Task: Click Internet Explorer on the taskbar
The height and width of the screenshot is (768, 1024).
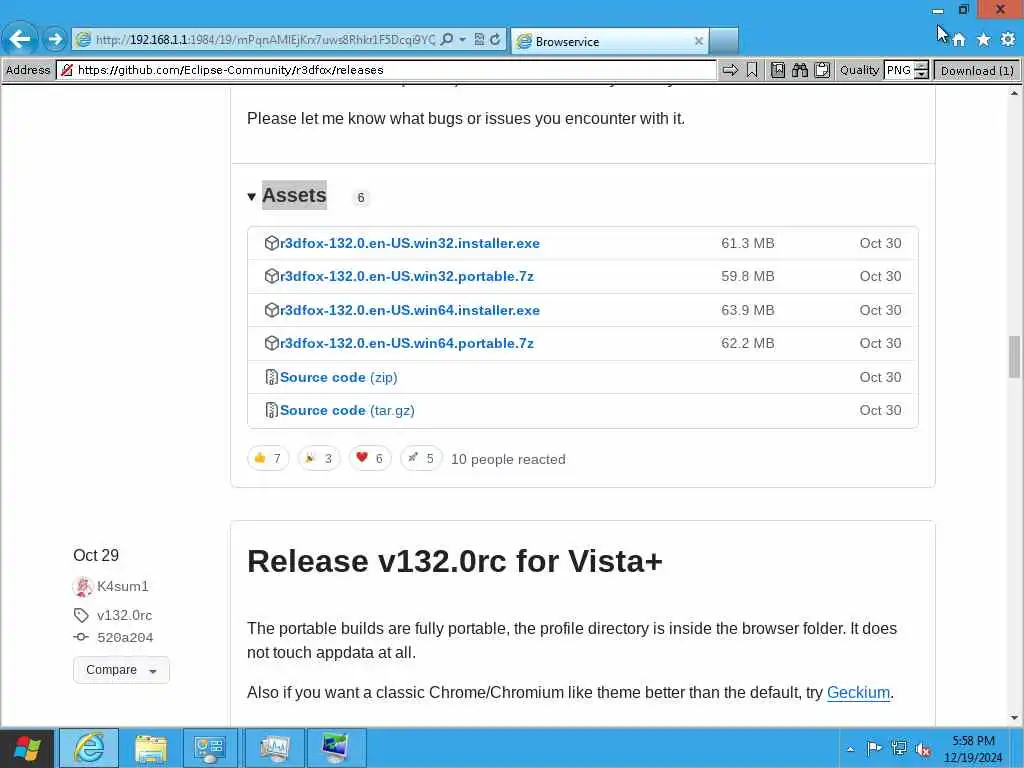Action: coord(89,748)
